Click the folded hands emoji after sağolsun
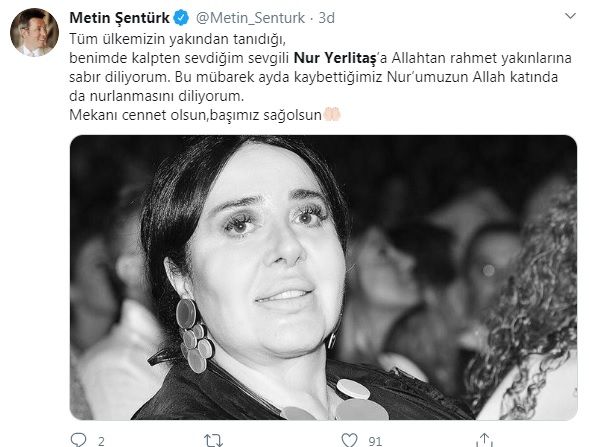 pyautogui.click(x=332, y=114)
